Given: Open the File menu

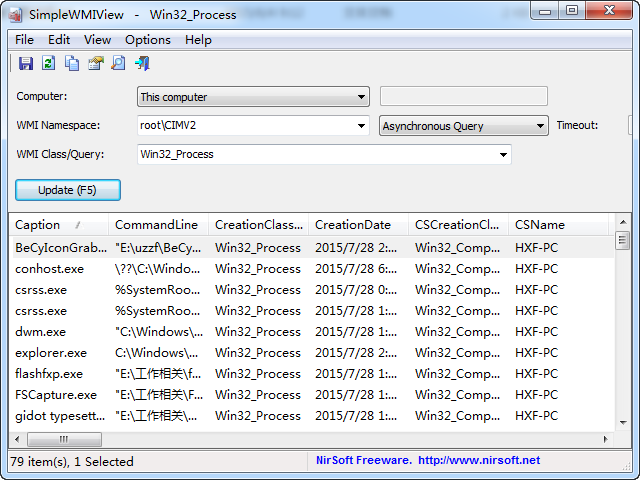Looking at the screenshot, I should [24, 40].
